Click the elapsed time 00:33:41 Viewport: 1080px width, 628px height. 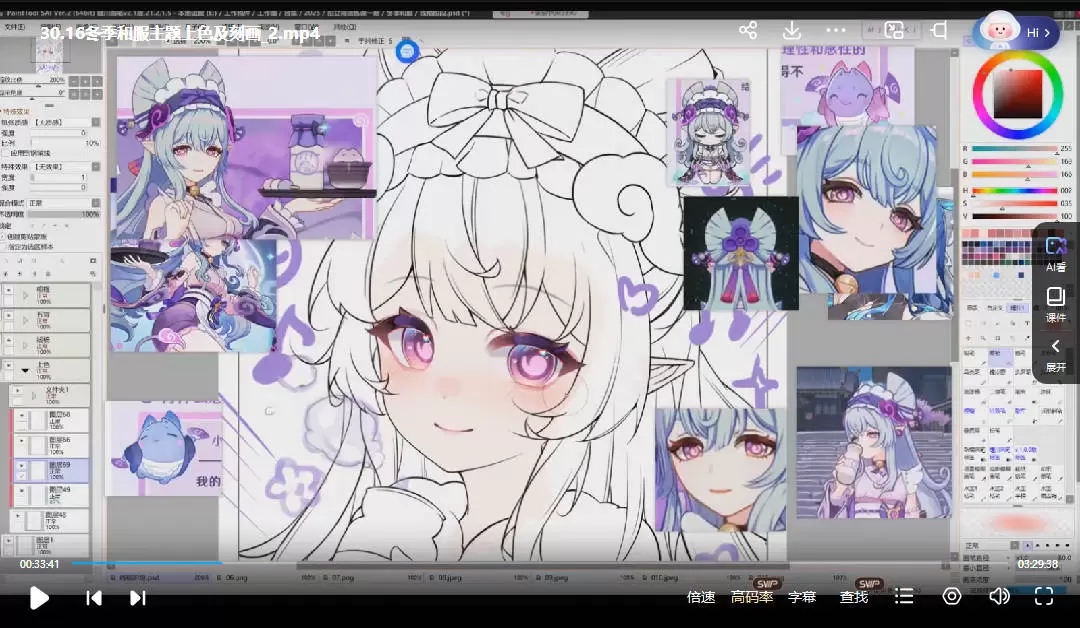tap(39, 564)
